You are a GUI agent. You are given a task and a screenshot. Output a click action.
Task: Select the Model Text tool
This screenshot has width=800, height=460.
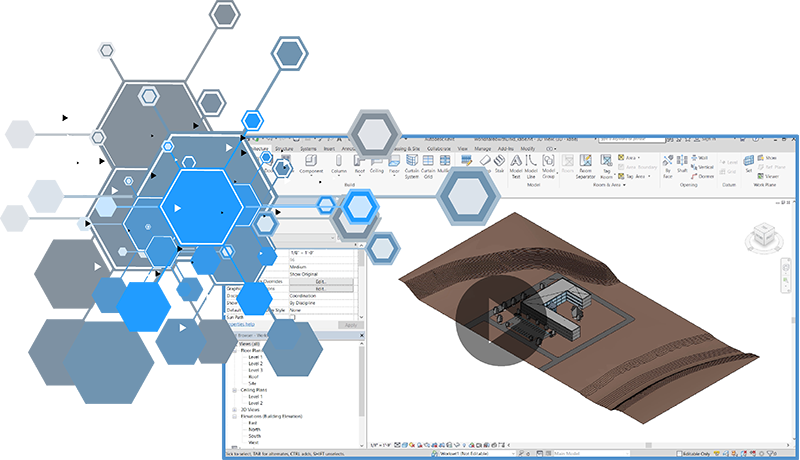[516, 165]
